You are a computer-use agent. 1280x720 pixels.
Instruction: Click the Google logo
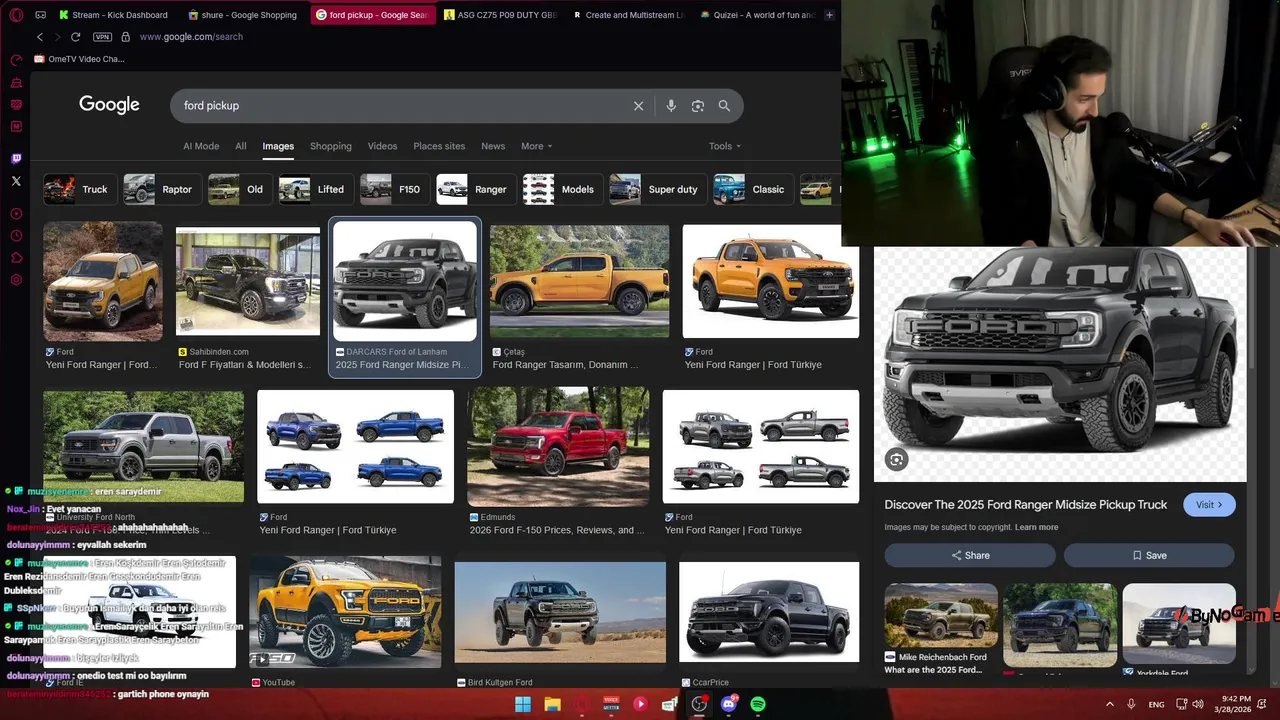109,105
